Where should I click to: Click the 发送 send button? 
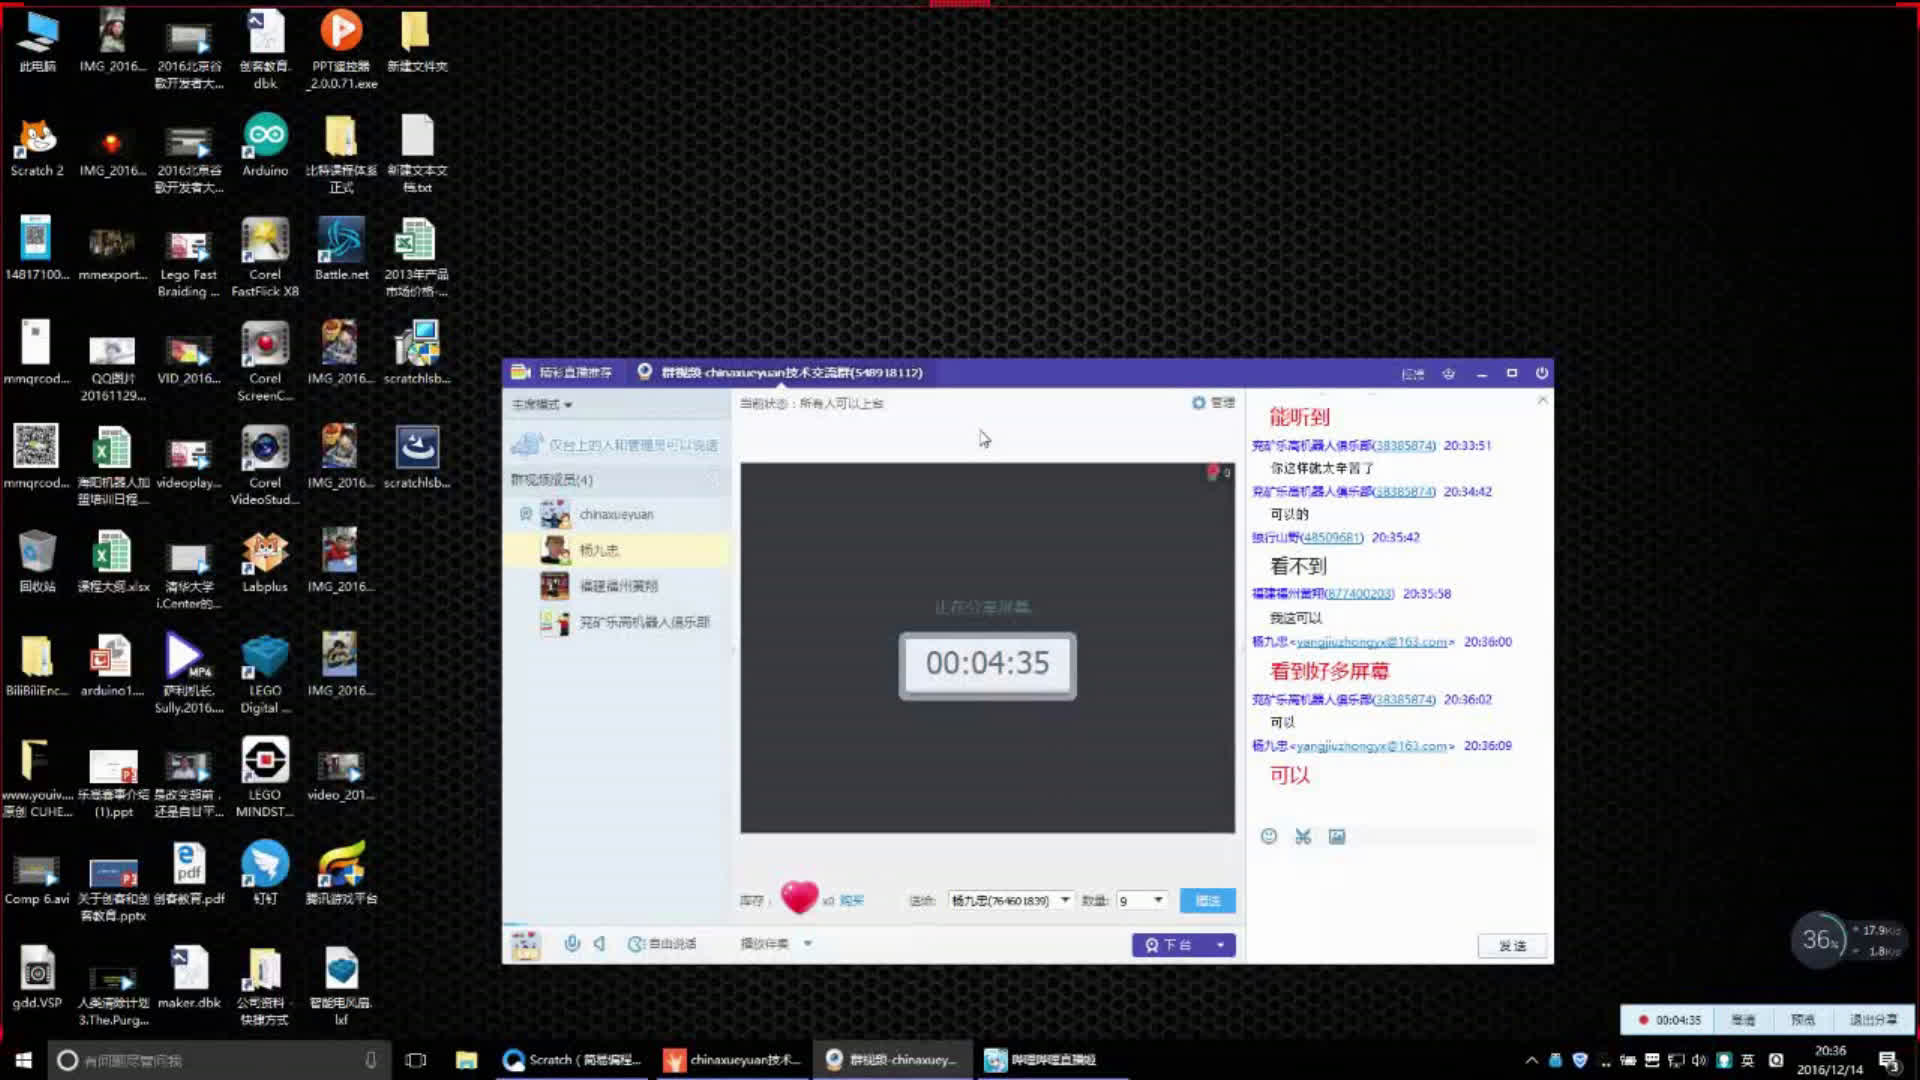click(x=1512, y=946)
